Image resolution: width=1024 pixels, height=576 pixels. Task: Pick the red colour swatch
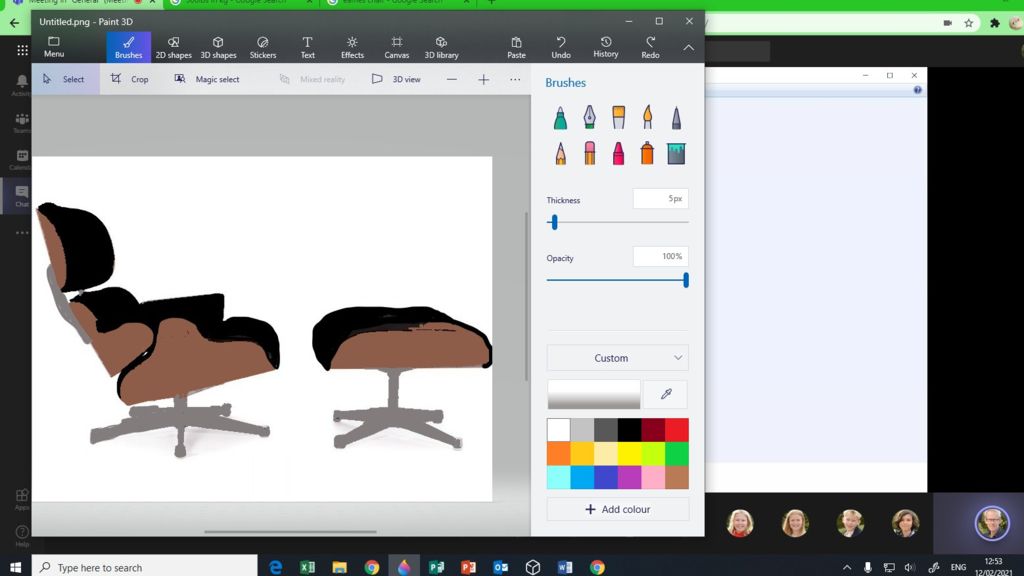(x=677, y=430)
